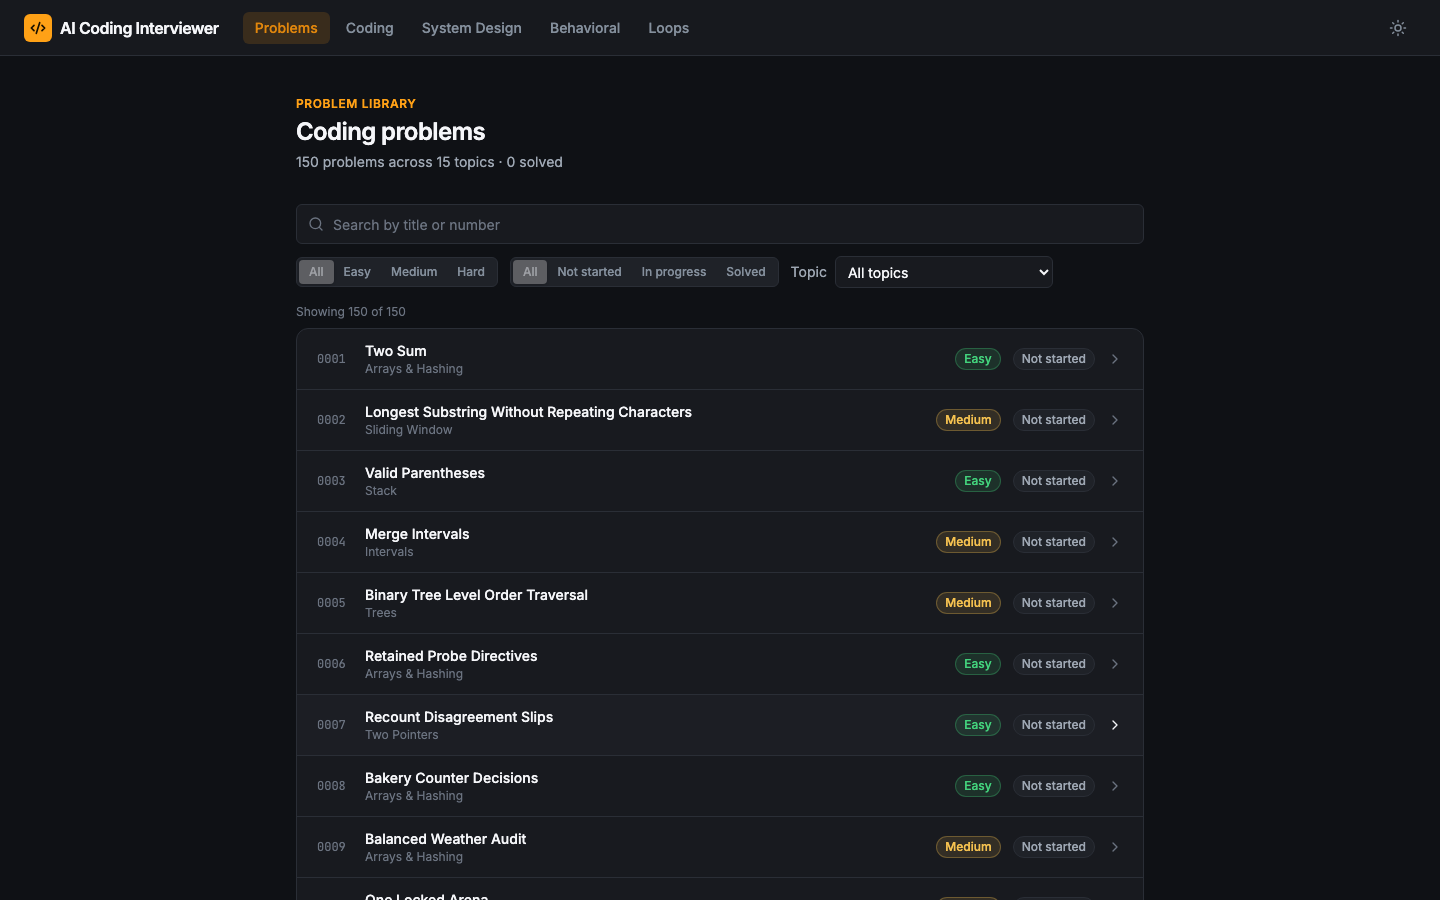
Task: Show only In progress problems
Action: pos(674,272)
